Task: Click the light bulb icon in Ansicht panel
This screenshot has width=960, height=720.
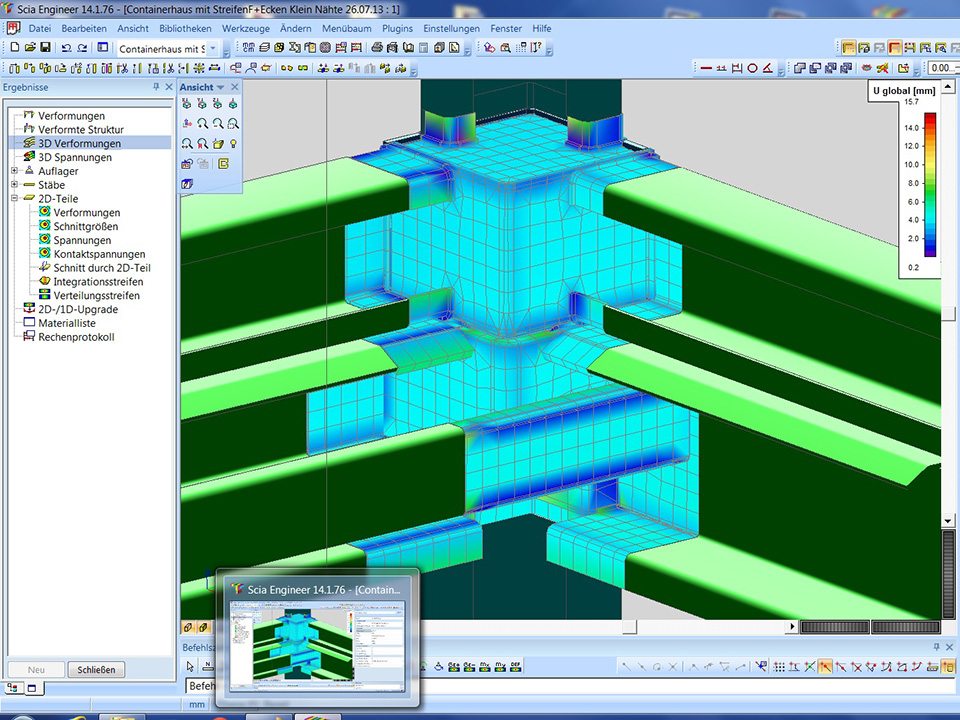Action: 233,144
